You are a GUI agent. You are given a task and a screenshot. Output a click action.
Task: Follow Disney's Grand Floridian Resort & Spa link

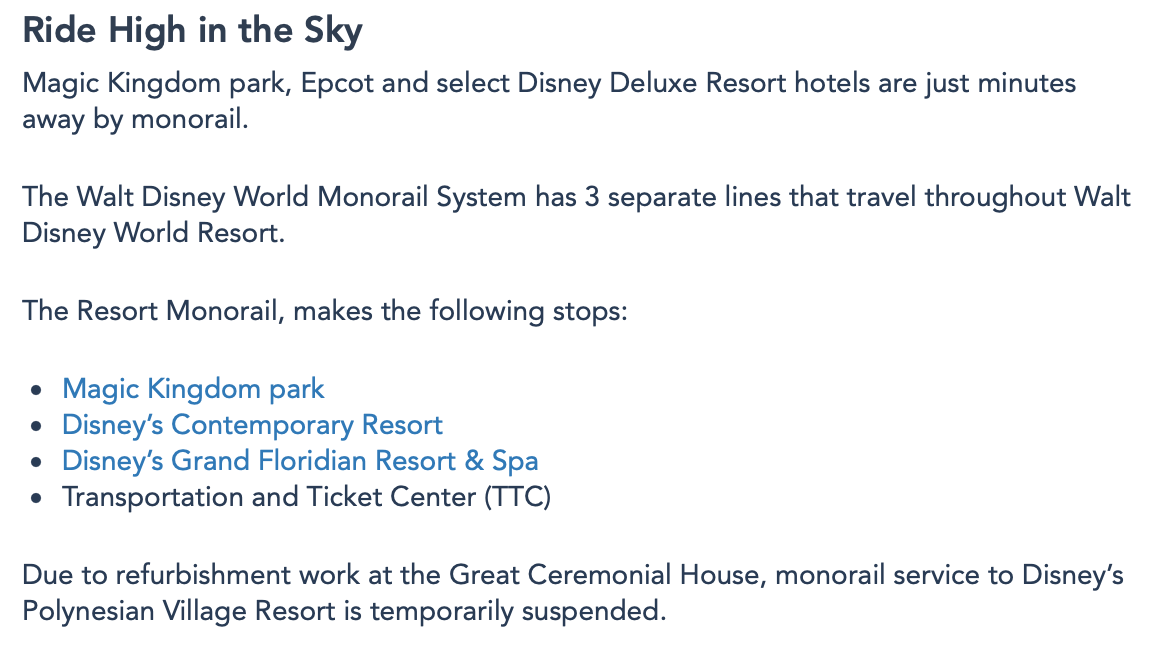click(300, 461)
